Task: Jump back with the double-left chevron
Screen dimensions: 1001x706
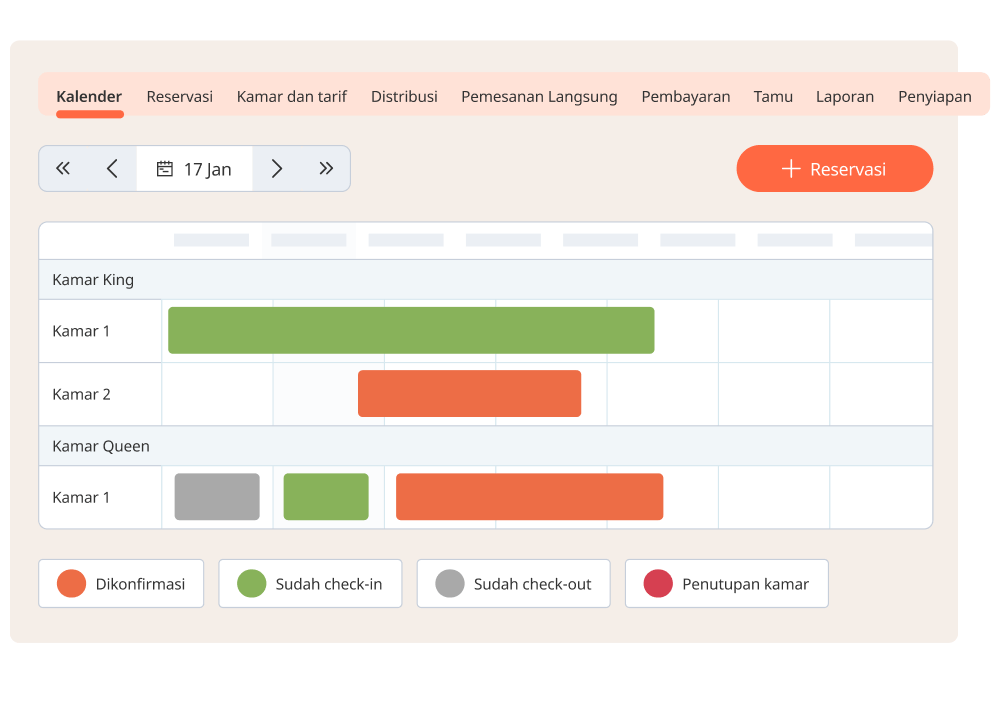Action: tap(63, 169)
